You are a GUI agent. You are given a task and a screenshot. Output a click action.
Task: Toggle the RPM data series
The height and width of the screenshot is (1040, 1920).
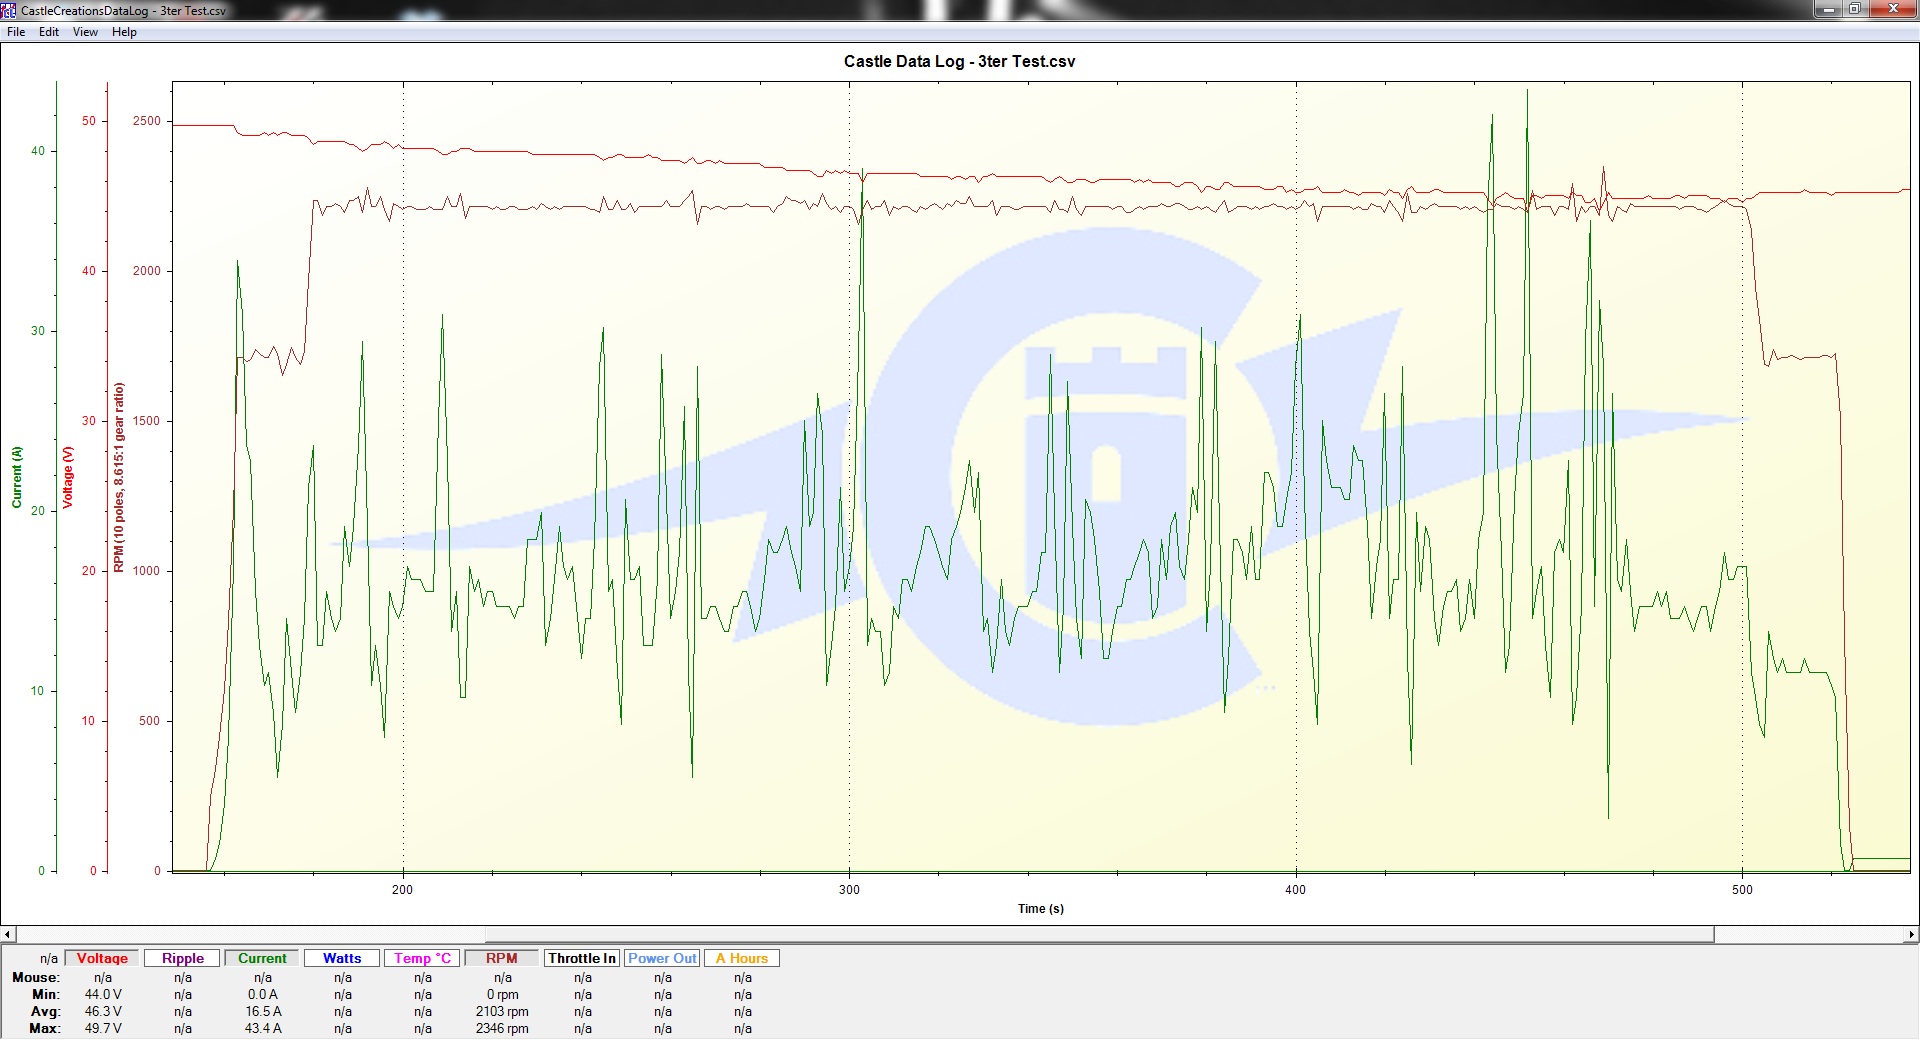tap(502, 958)
